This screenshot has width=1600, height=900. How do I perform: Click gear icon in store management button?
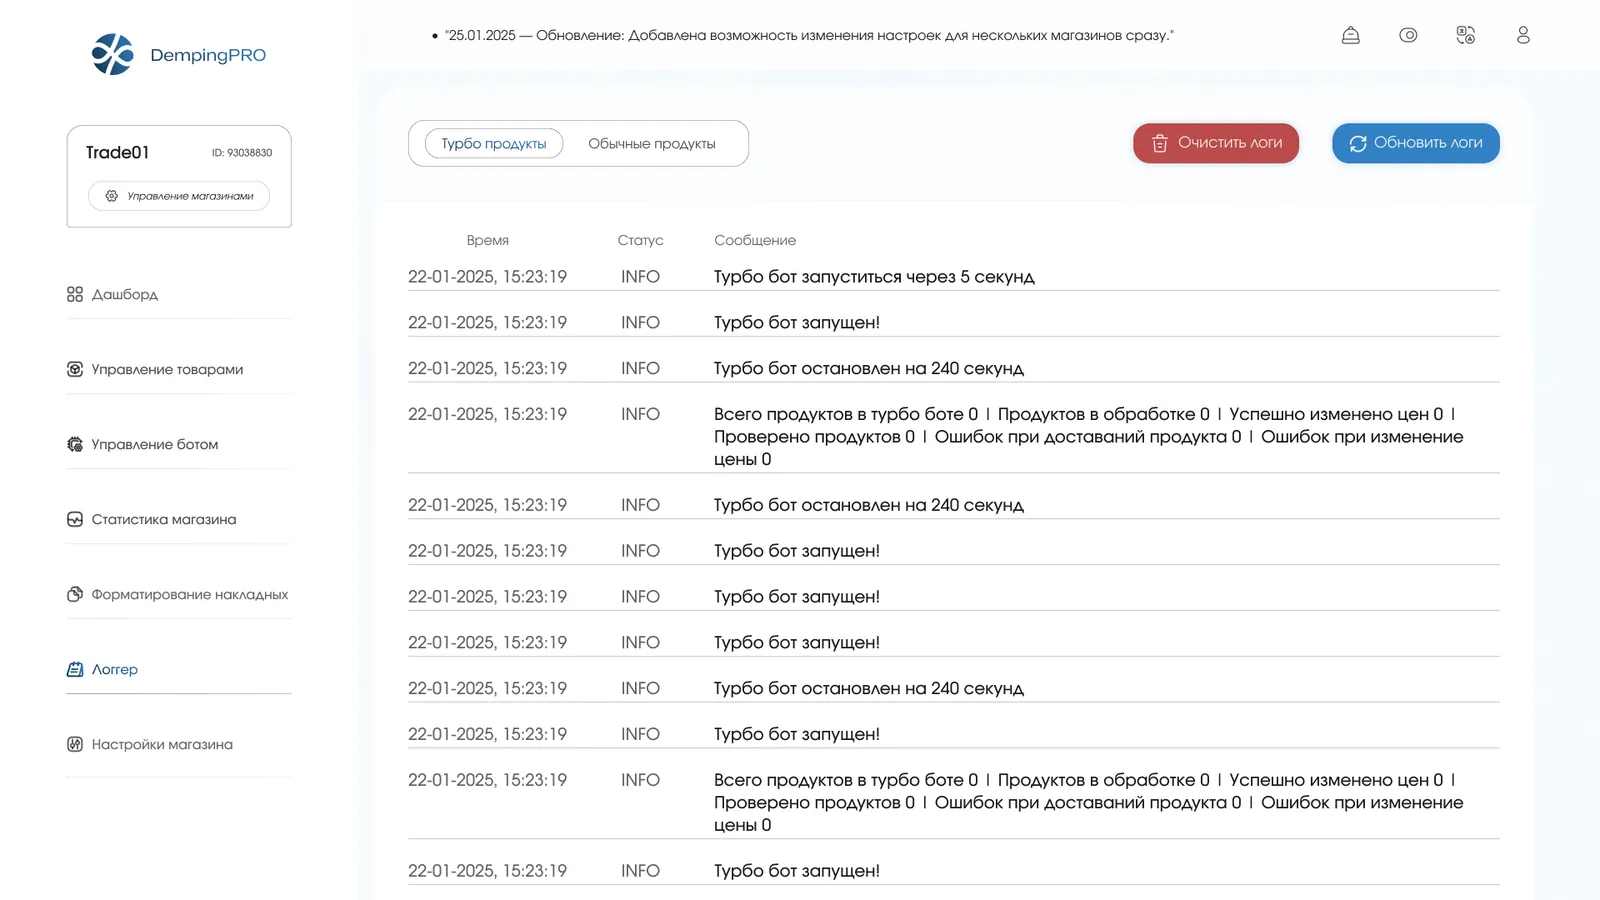click(112, 196)
